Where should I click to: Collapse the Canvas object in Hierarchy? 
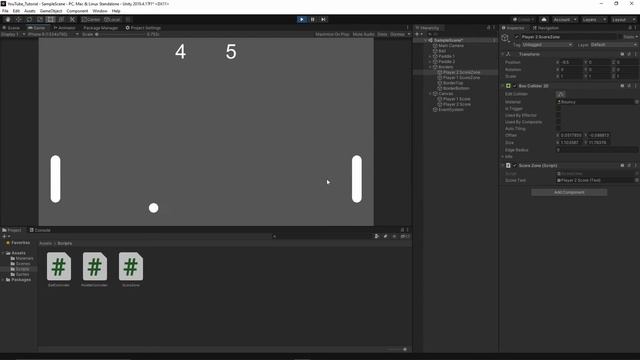[x=430, y=93]
